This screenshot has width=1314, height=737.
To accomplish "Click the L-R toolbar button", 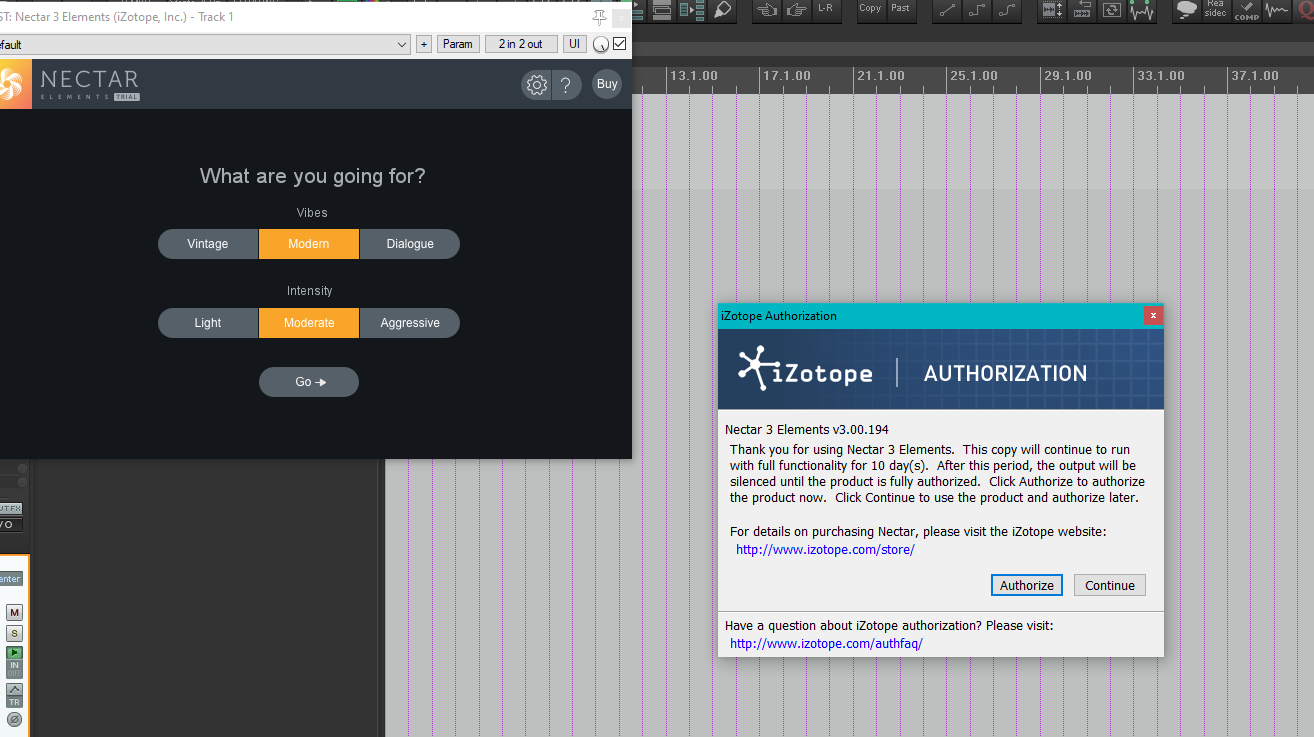I will [x=825, y=10].
